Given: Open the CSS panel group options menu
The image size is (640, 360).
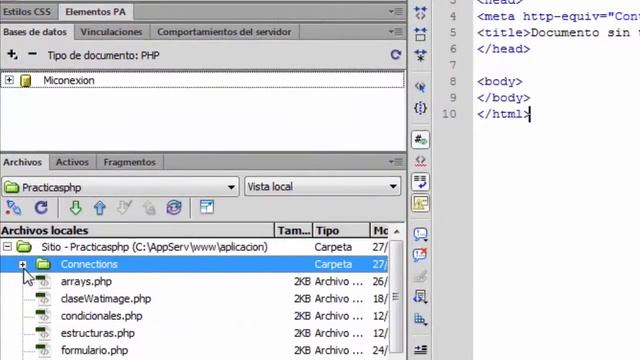Looking at the screenshot, I should coord(396,12).
